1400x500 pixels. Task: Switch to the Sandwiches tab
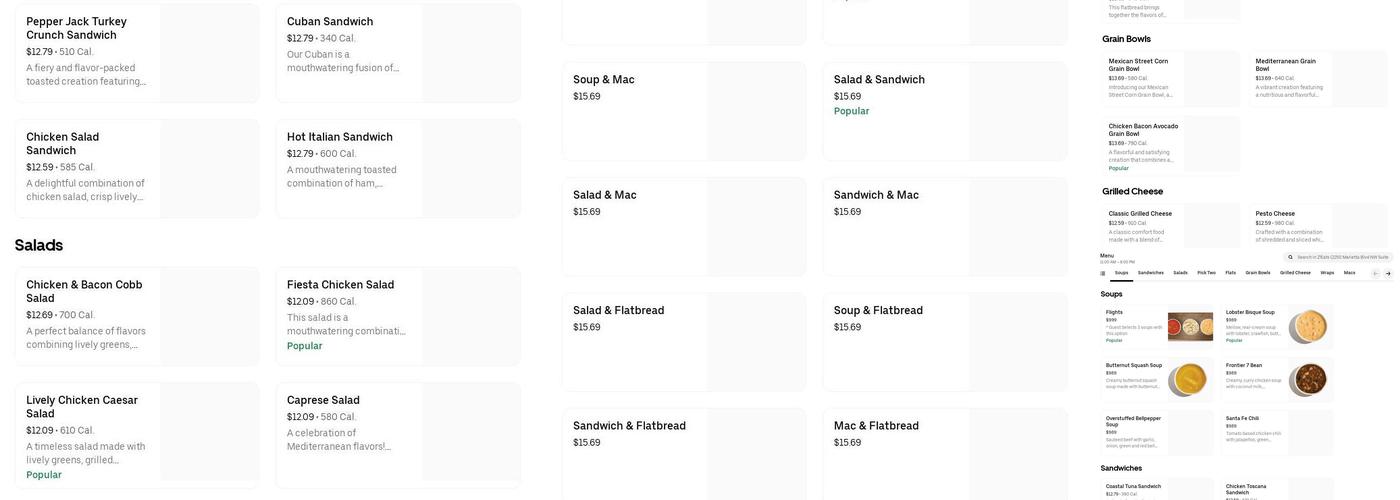pyautogui.click(x=1151, y=273)
